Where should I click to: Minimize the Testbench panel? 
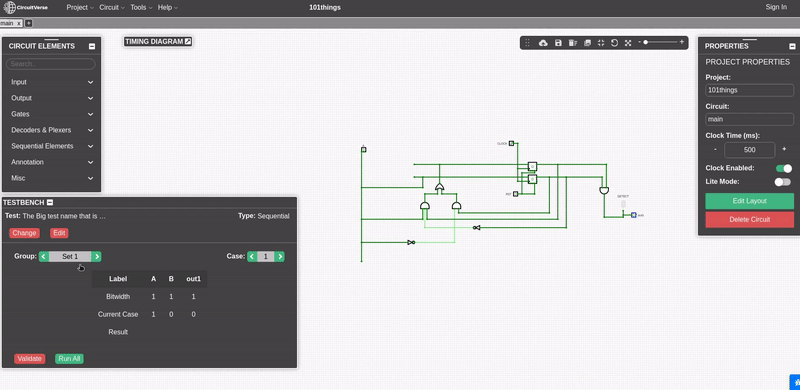tap(50, 203)
